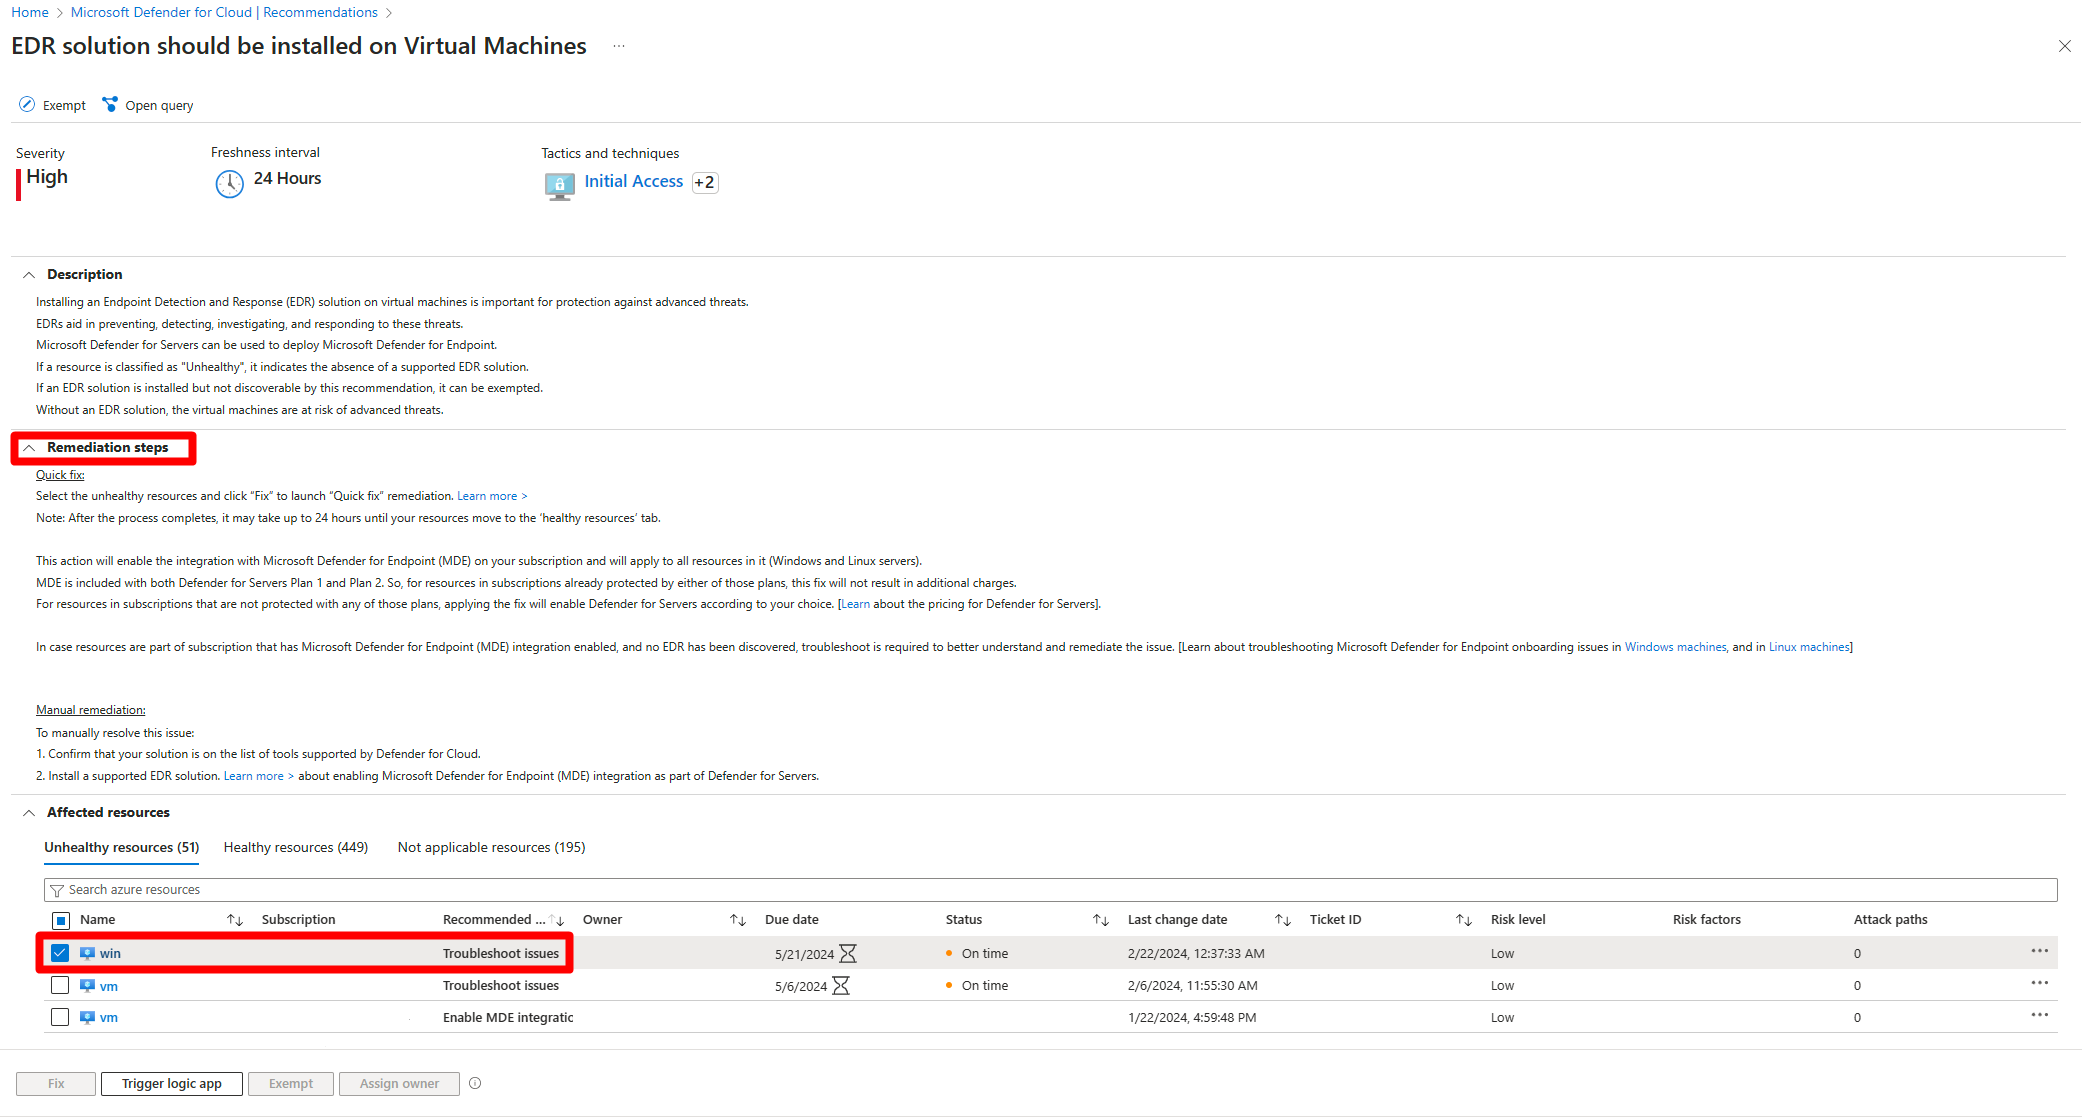The height and width of the screenshot is (1119, 2082).
Task: Click the Fix button
Action: (x=56, y=1084)
